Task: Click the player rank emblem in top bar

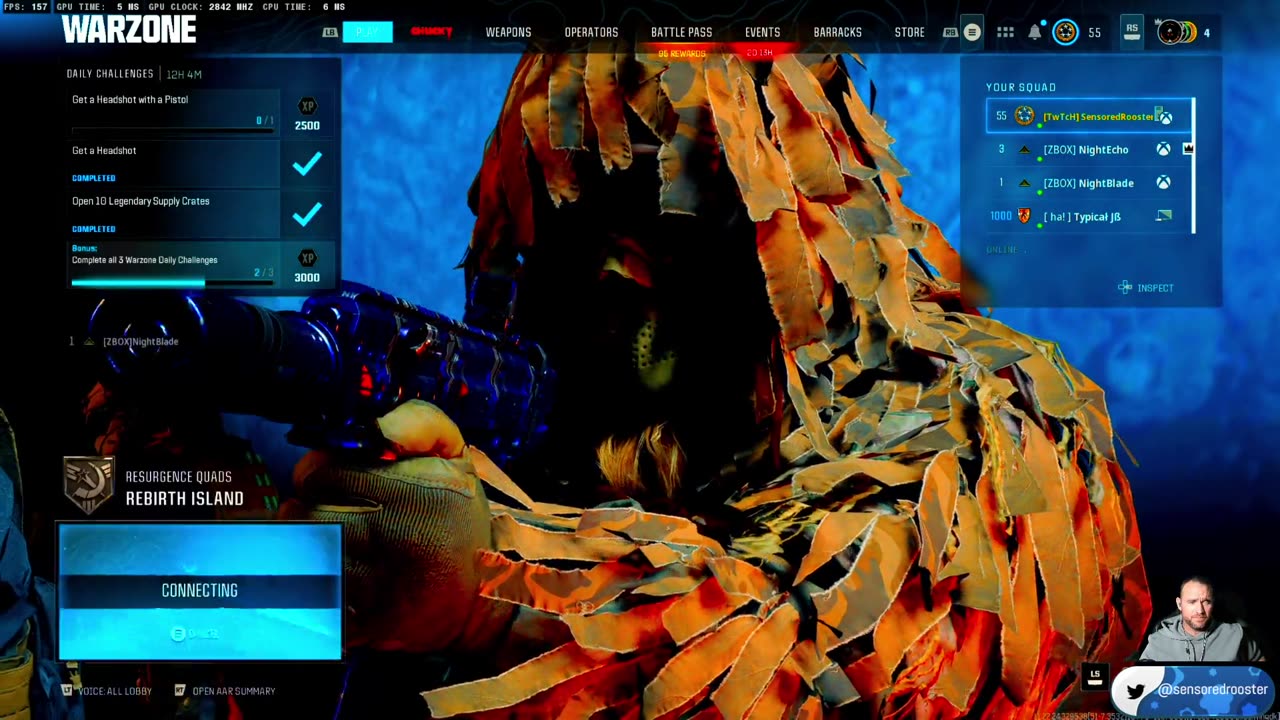Action: tap(1066, 32)
